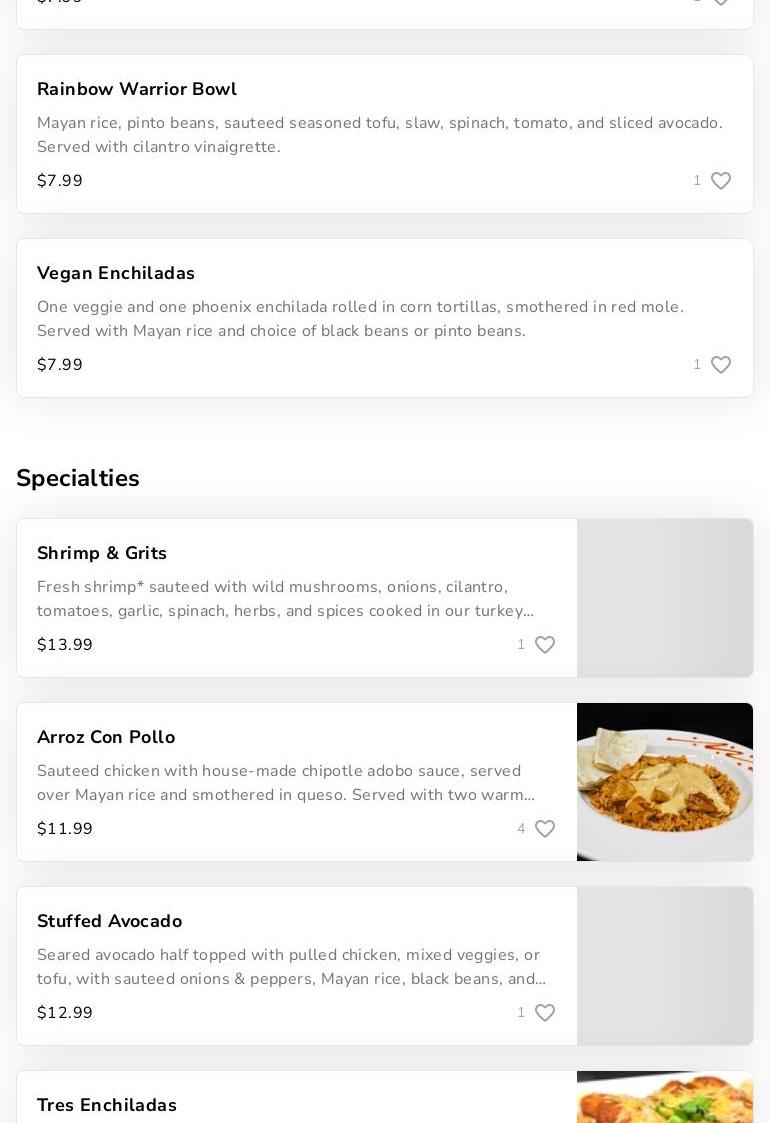
Task: View the Arroz Con Pollo photo
Action: (664, 782)
